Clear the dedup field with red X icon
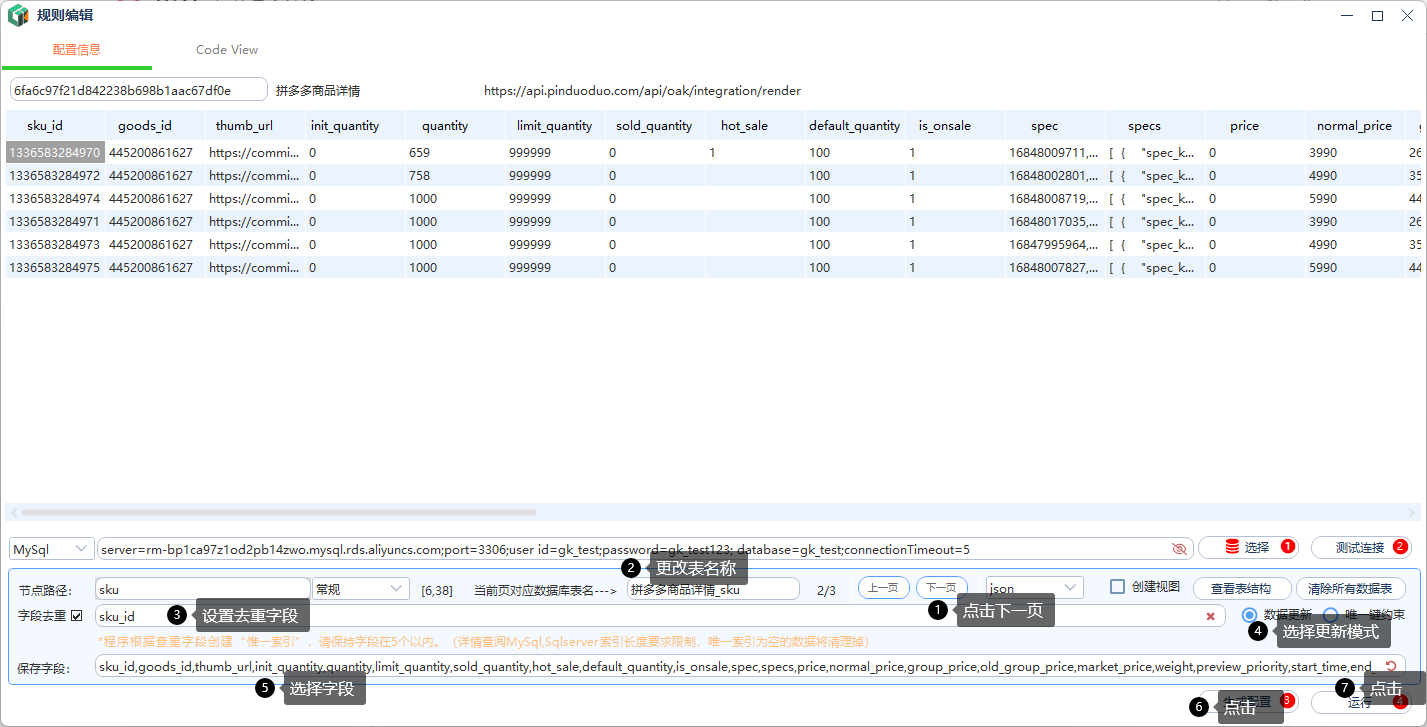The width and height of the screenshot is (1427, 727). click(1210, 616)
